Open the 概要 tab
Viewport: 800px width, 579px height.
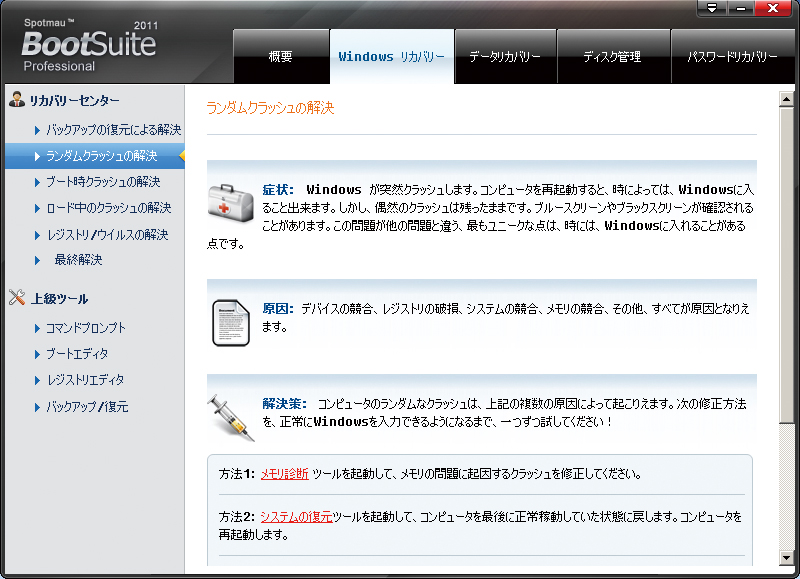click(281, 57)
